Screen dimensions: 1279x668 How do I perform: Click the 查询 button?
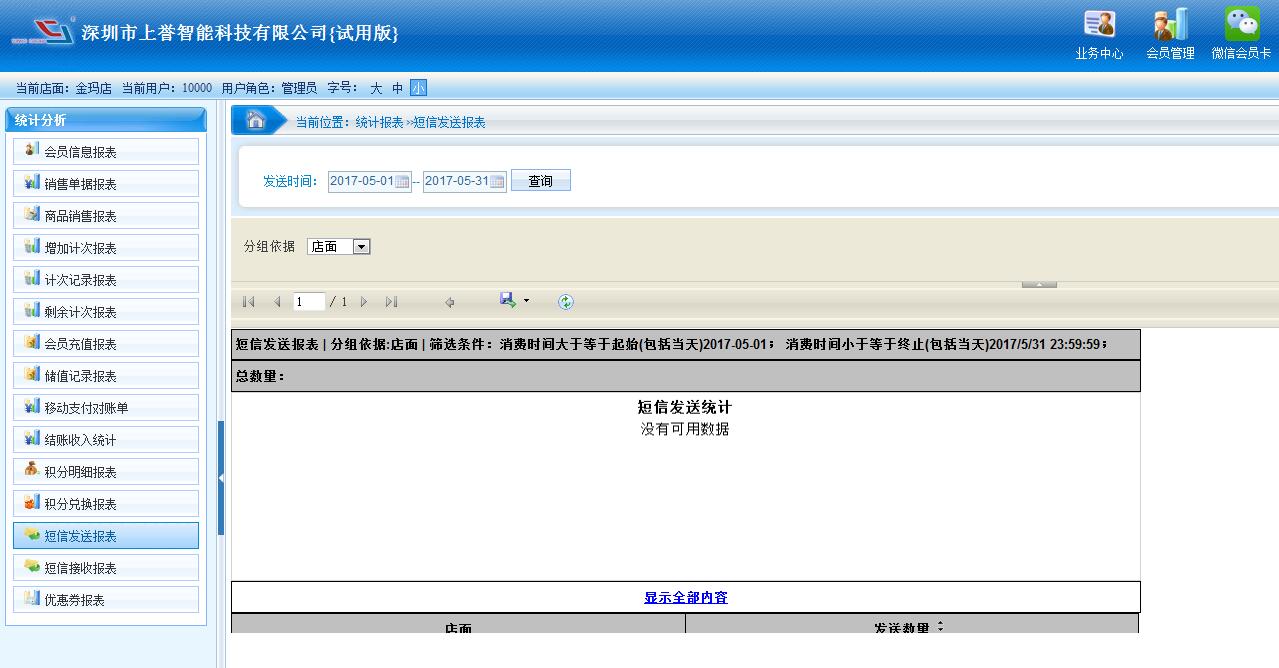click(540, 181)
